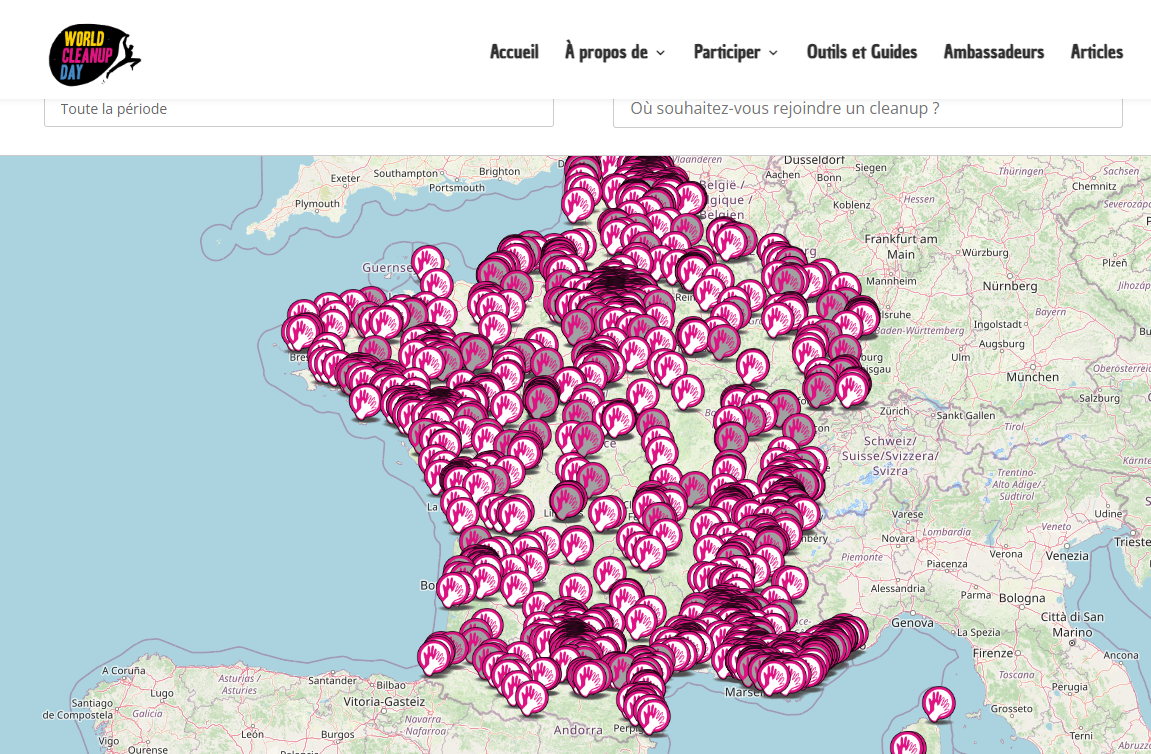Click the Southampton map label
Image resolution: width=1151 pixels, height=754 pixels.
click(405, 173)
